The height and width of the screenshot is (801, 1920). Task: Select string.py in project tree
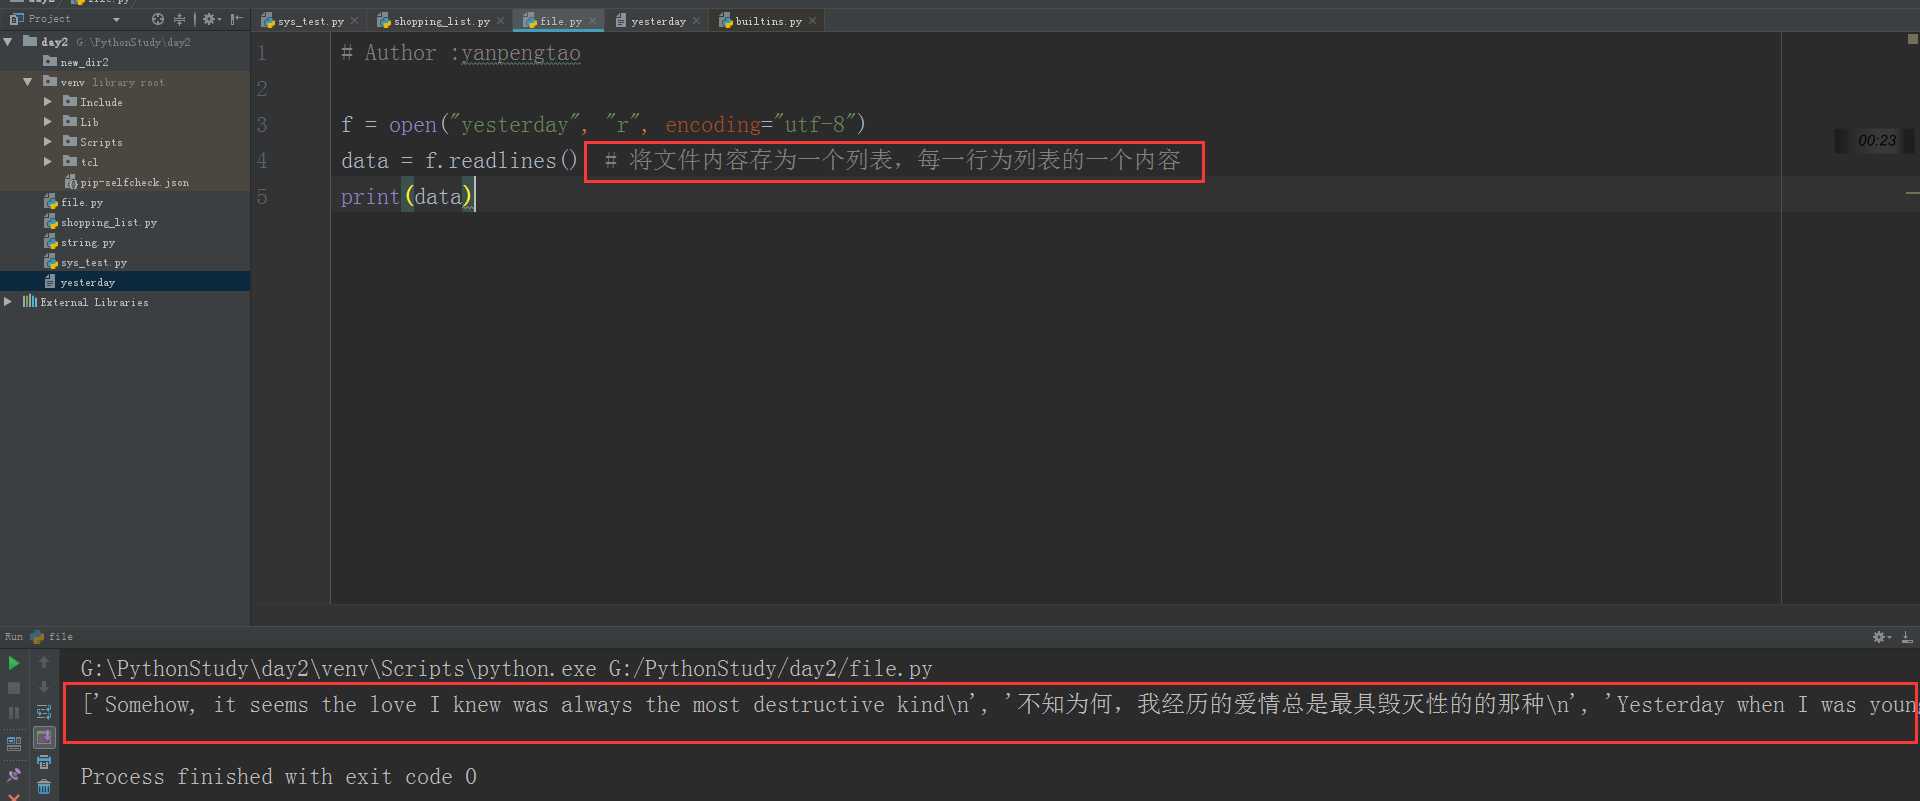pyautogui.click(x=80, y=242)
